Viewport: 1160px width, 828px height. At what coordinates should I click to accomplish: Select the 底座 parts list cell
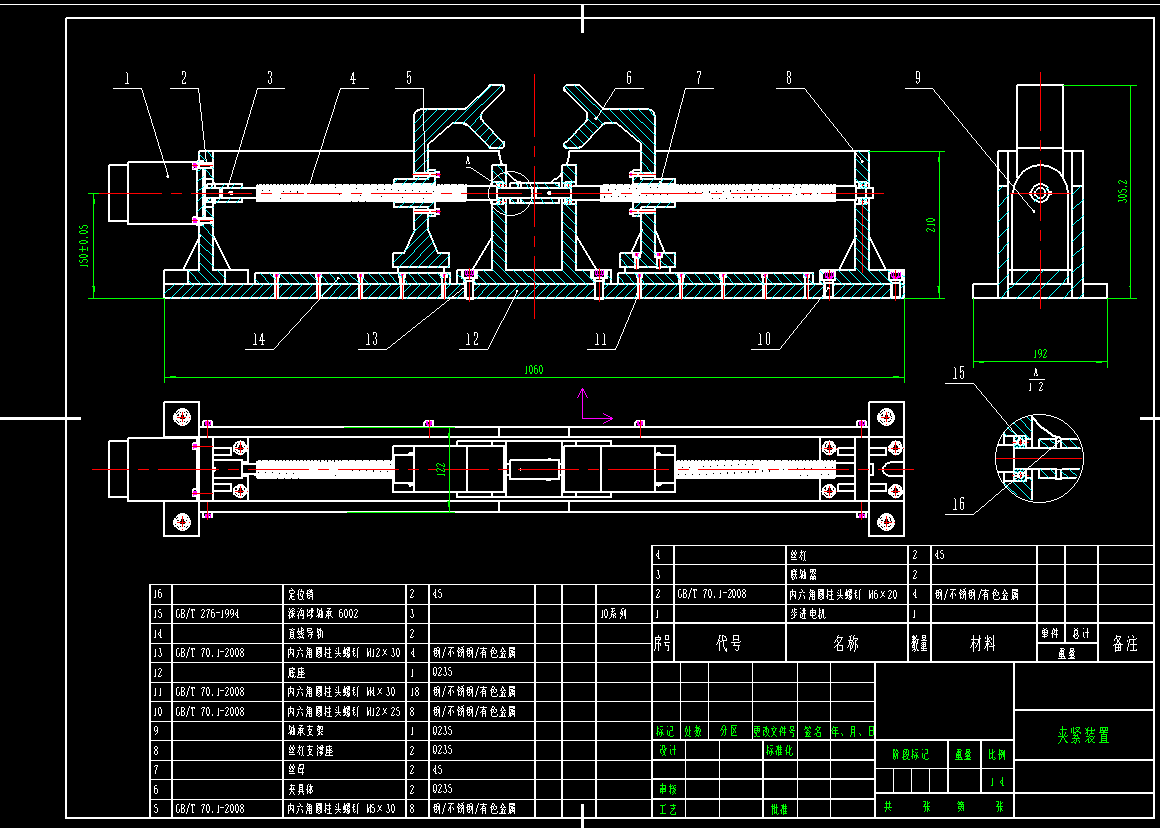click(345, 673)
